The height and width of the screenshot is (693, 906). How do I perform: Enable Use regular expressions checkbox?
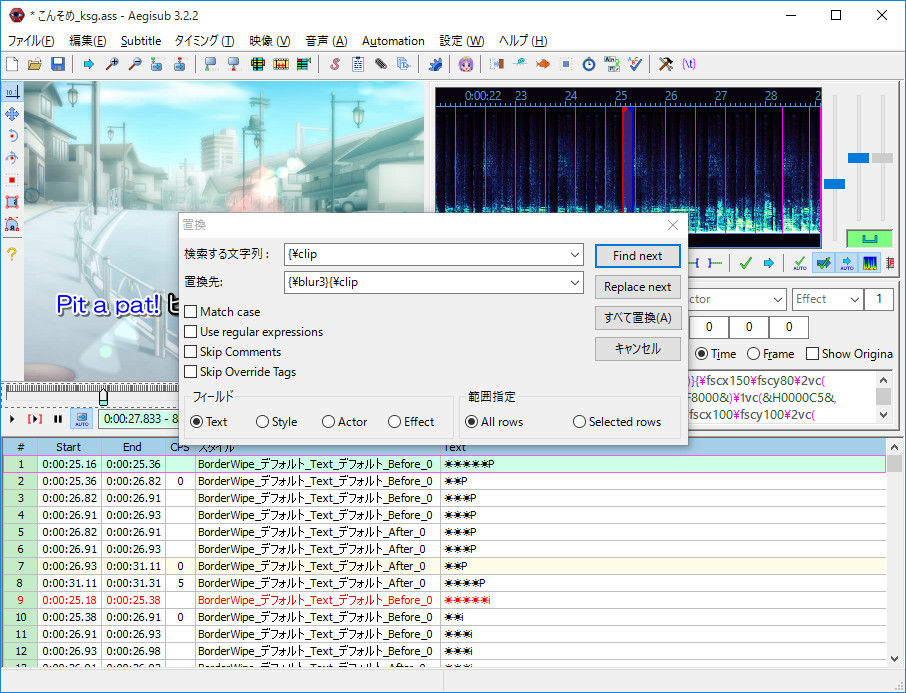[191, 332]
